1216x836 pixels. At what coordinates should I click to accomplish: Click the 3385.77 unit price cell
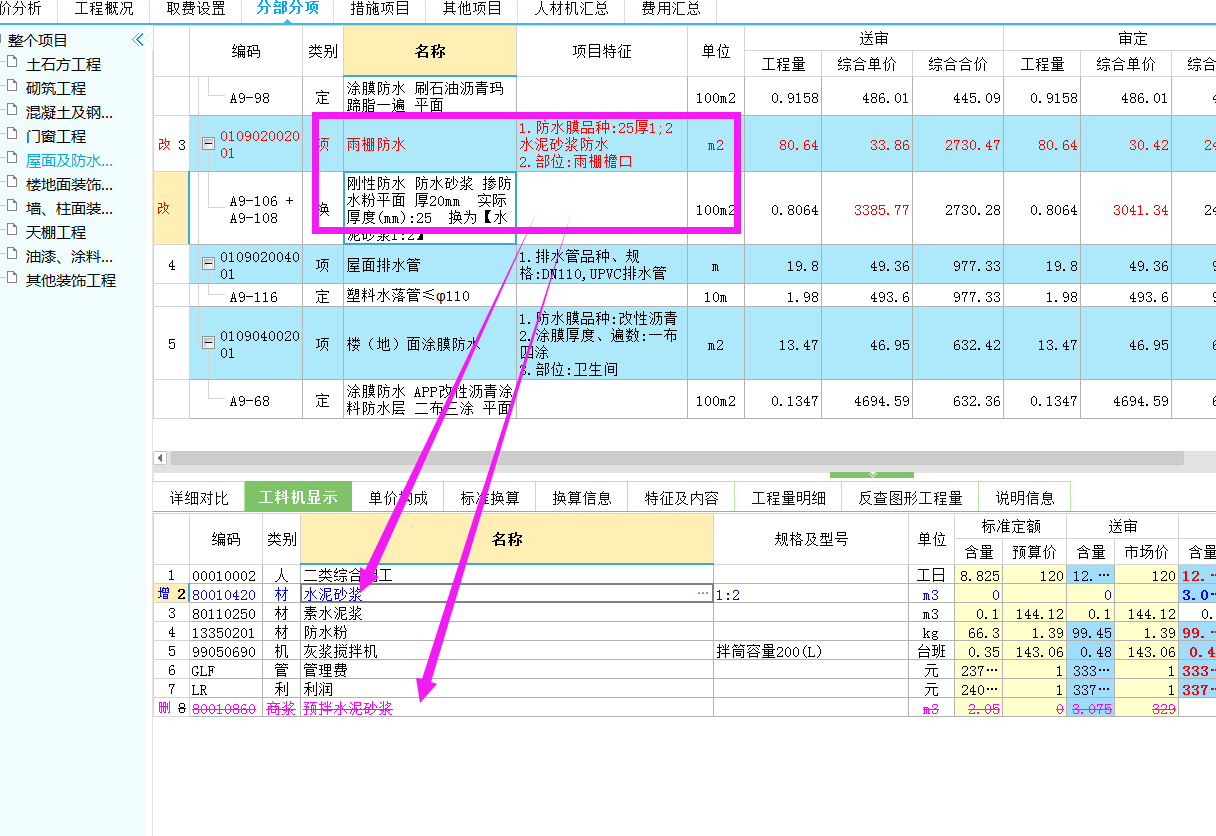[x=867, y=209]
